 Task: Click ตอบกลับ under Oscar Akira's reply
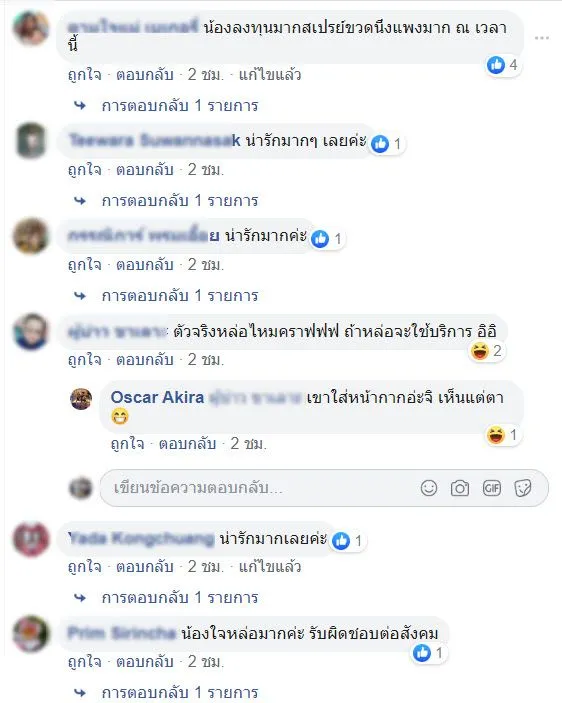(x=187, y=444)
